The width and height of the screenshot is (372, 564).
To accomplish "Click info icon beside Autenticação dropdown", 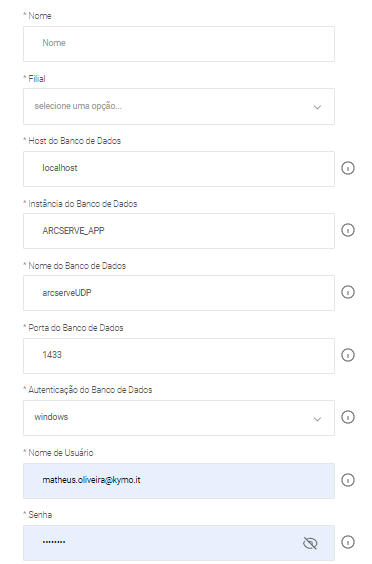I will [348, 417].
